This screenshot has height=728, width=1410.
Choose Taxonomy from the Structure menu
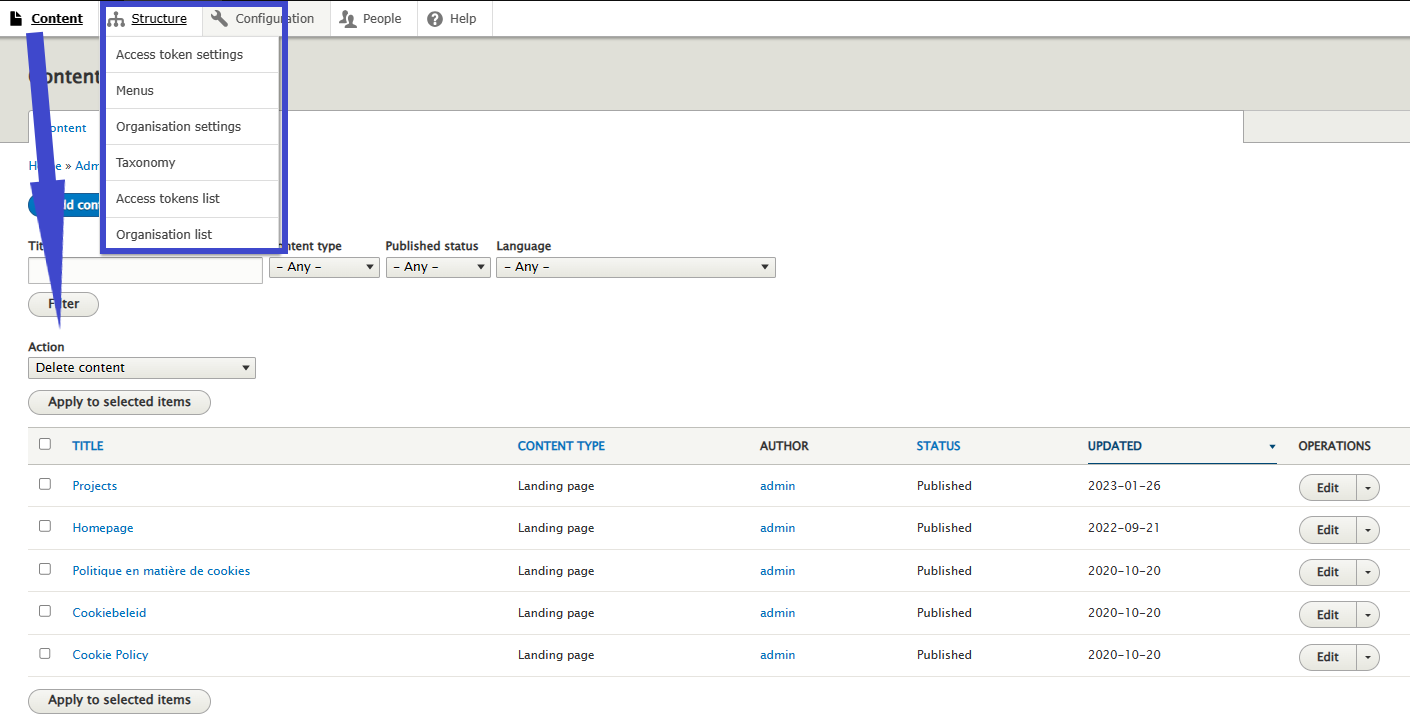(146, 162)
